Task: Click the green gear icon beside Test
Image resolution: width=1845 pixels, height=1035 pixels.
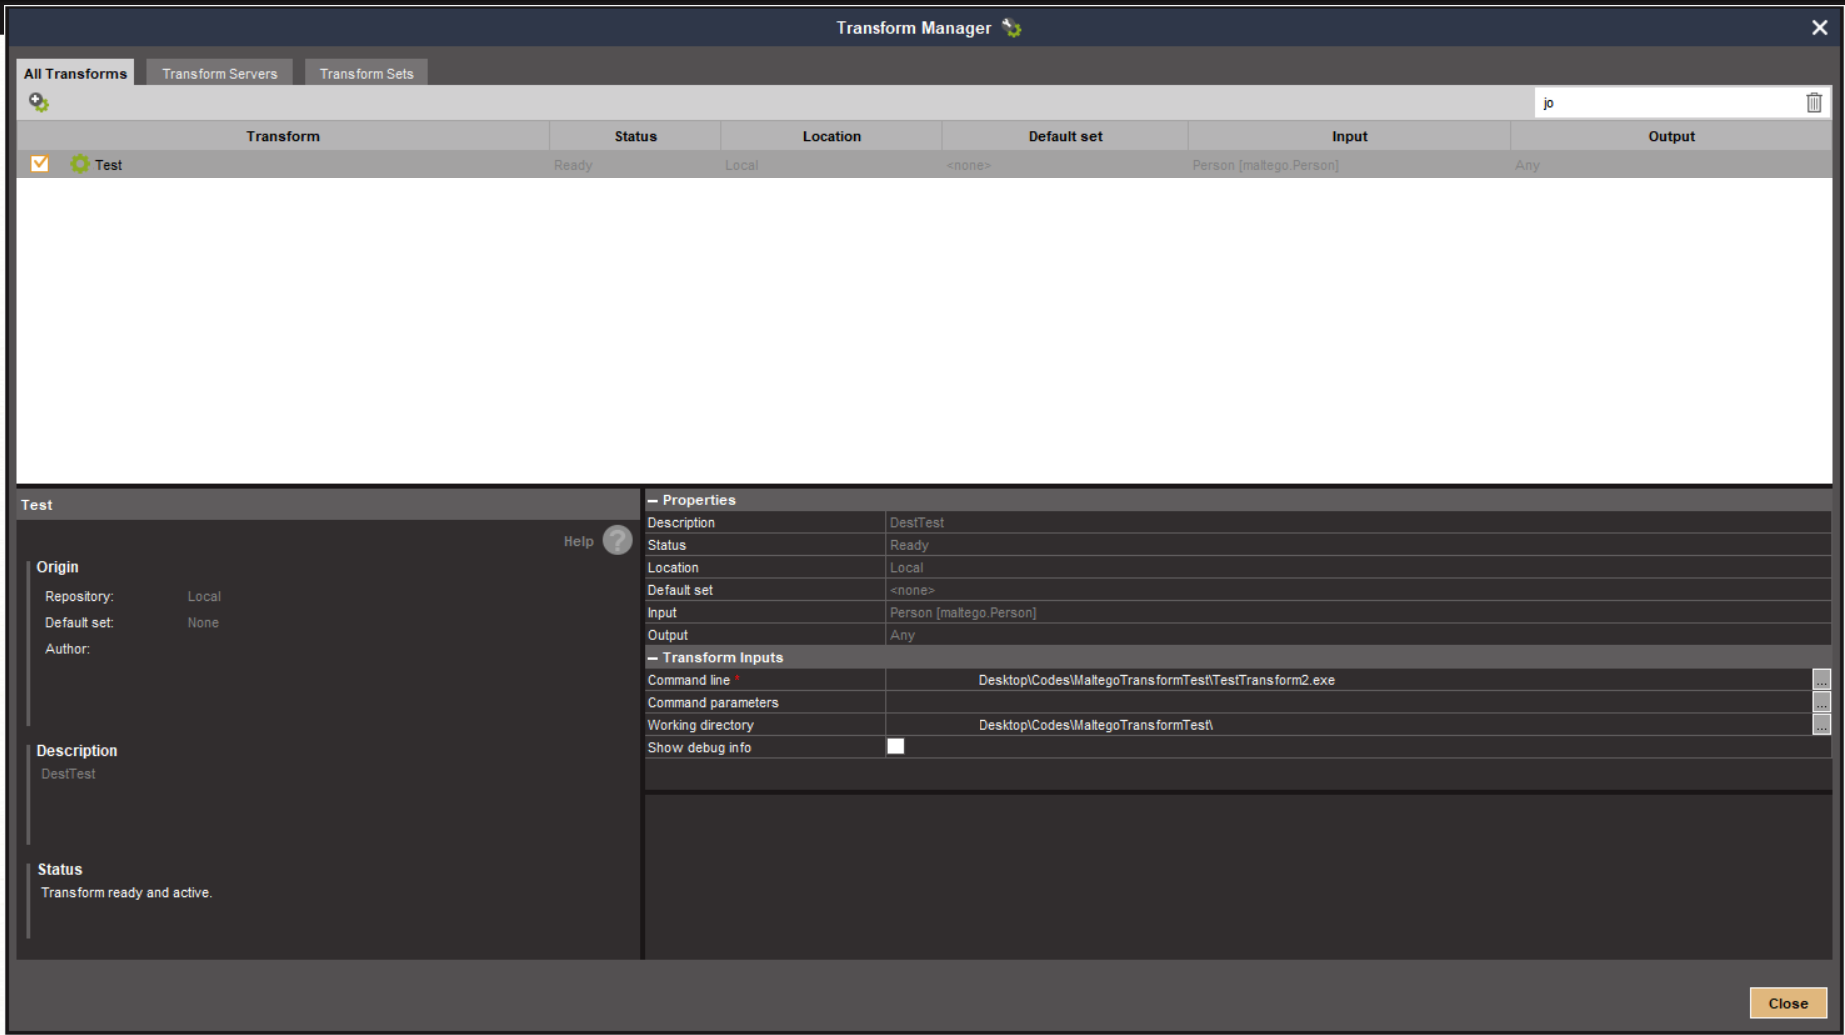Action: [80, 164]
